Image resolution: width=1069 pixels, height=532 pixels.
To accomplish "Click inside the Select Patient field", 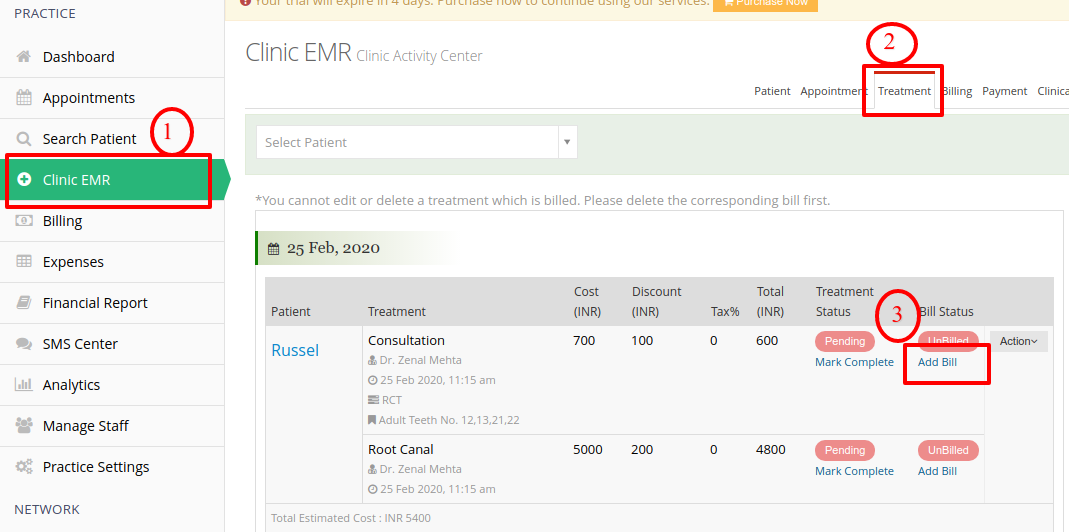I will (407, 142).
